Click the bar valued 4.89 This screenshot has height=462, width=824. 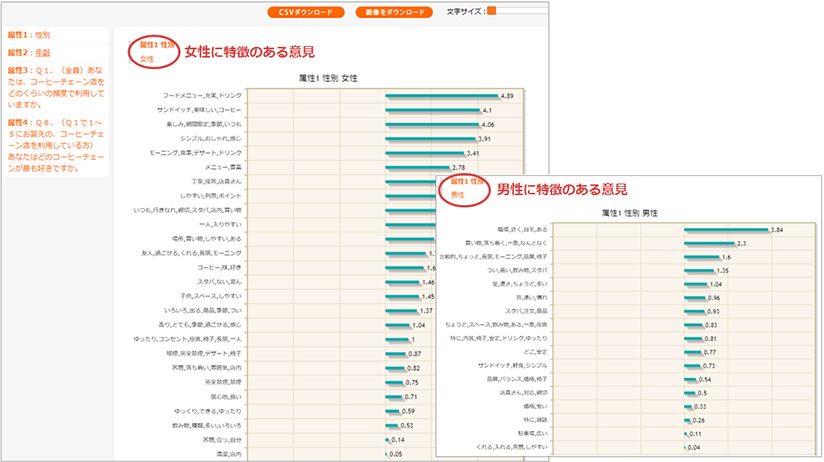(441, 96)
